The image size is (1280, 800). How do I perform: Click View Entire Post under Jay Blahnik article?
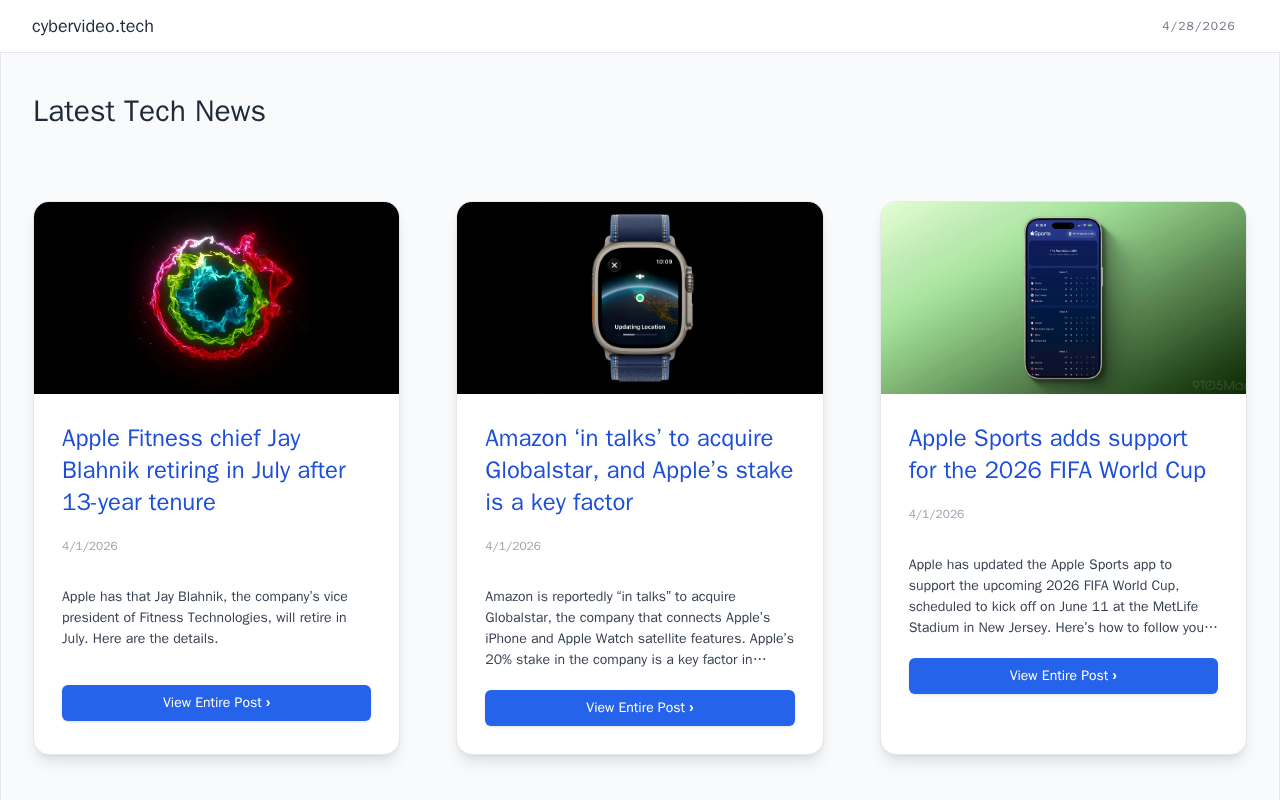pos(216,703)
